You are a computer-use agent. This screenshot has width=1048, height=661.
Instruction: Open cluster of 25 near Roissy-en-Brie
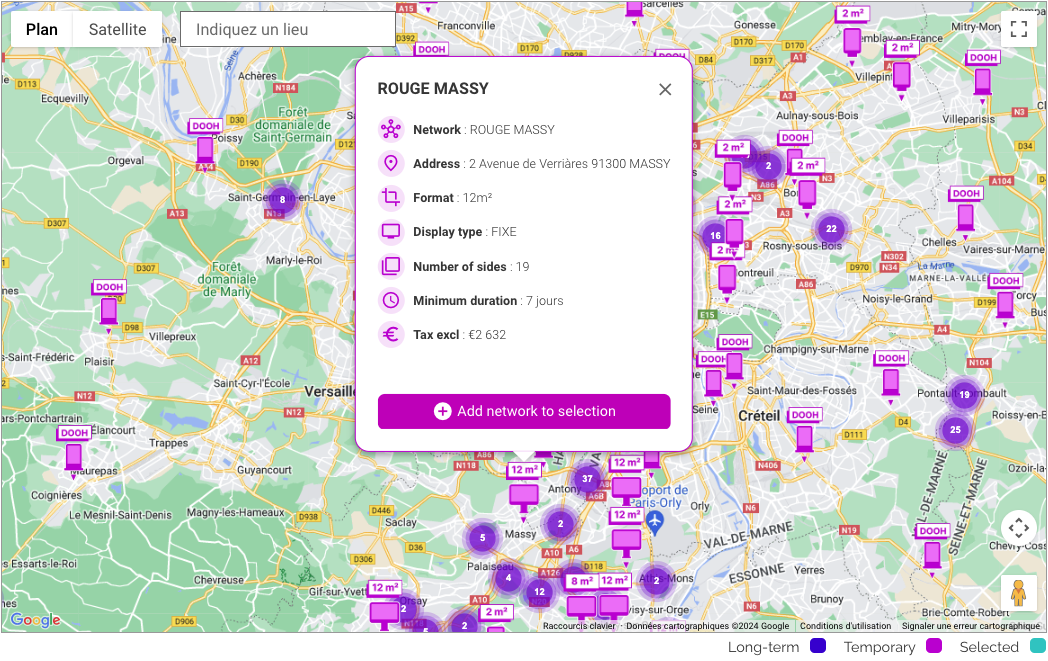coord(955,430)
